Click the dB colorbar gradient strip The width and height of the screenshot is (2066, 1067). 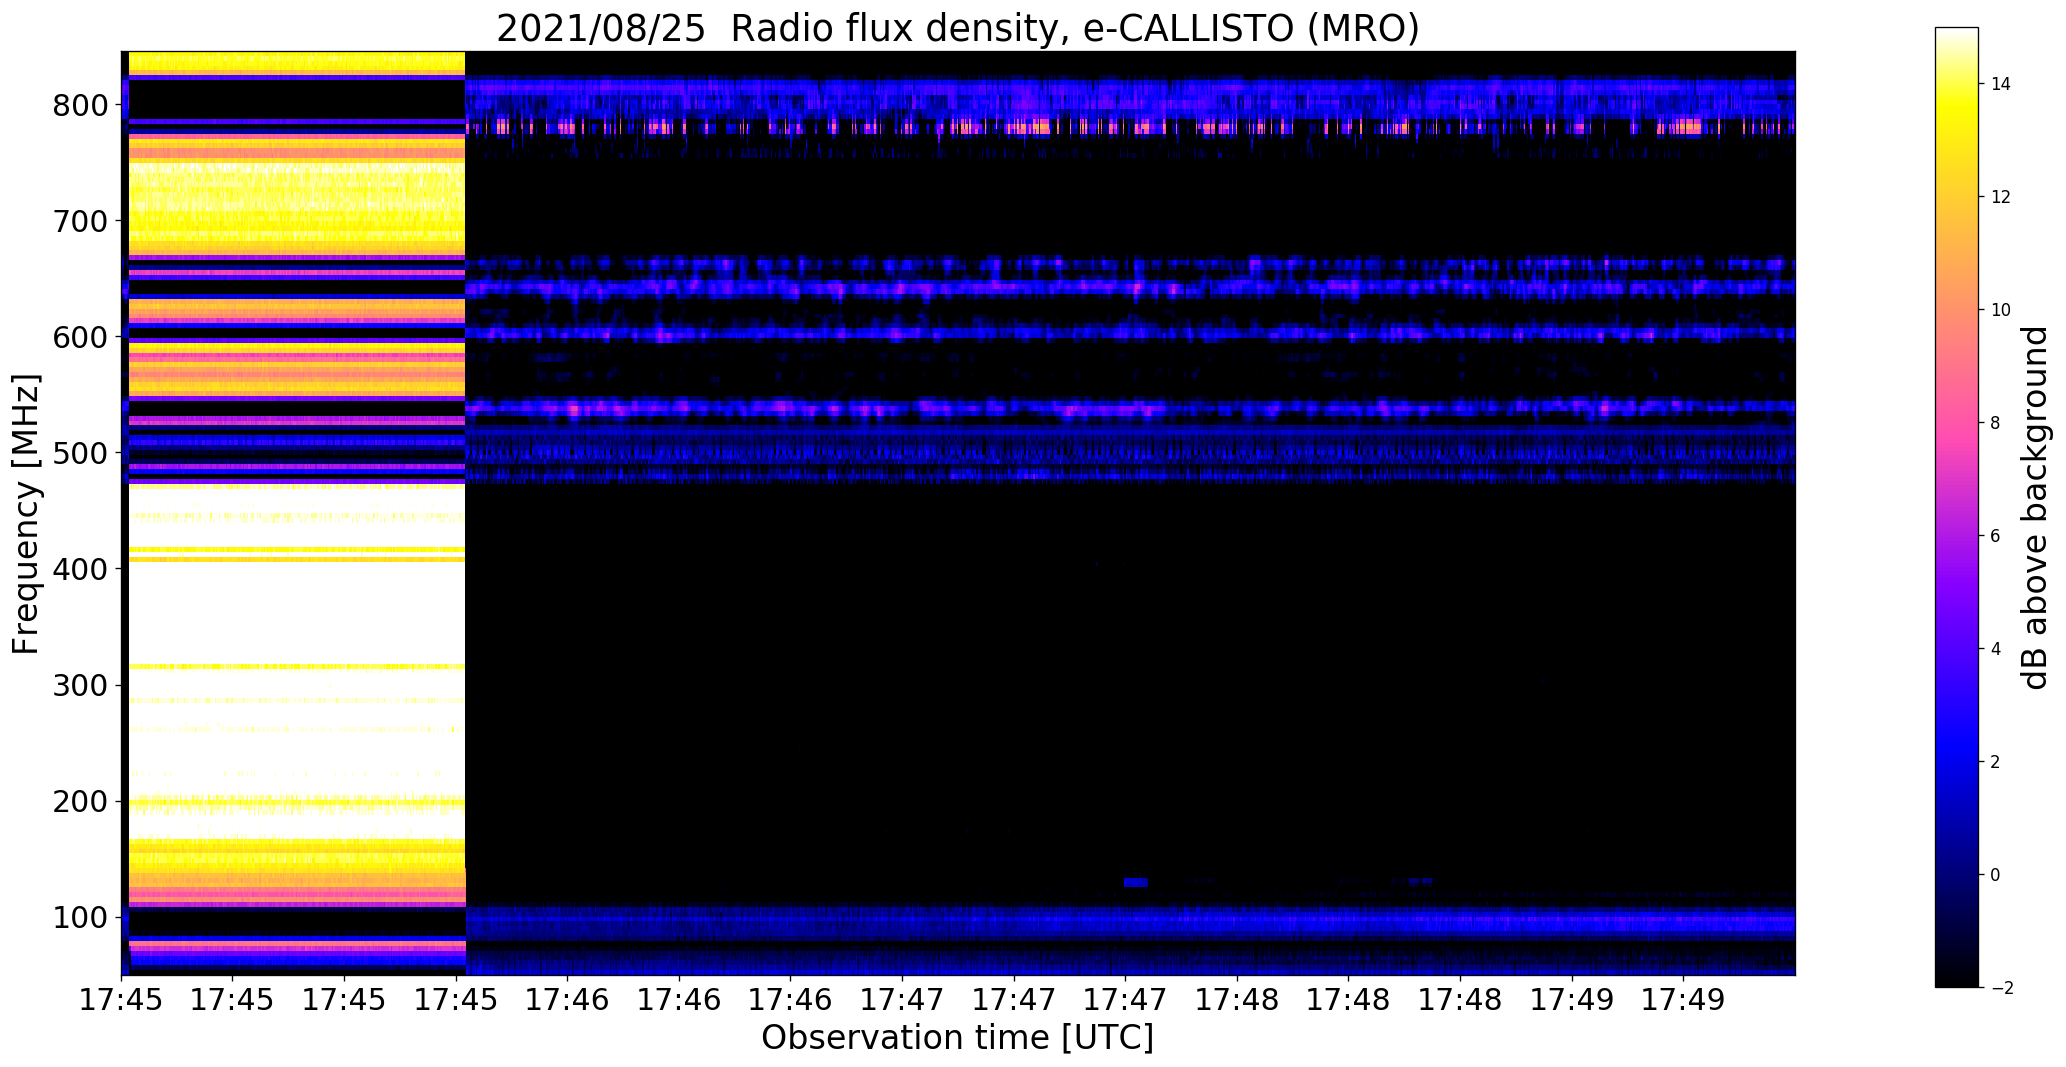point(1957,507)
